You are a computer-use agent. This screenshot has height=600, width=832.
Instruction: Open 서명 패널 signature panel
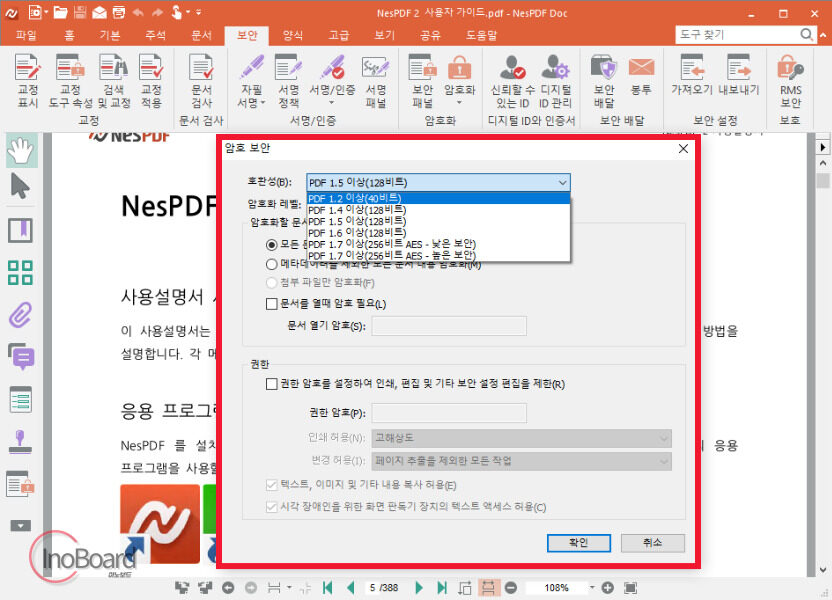[x=376, y=81]
